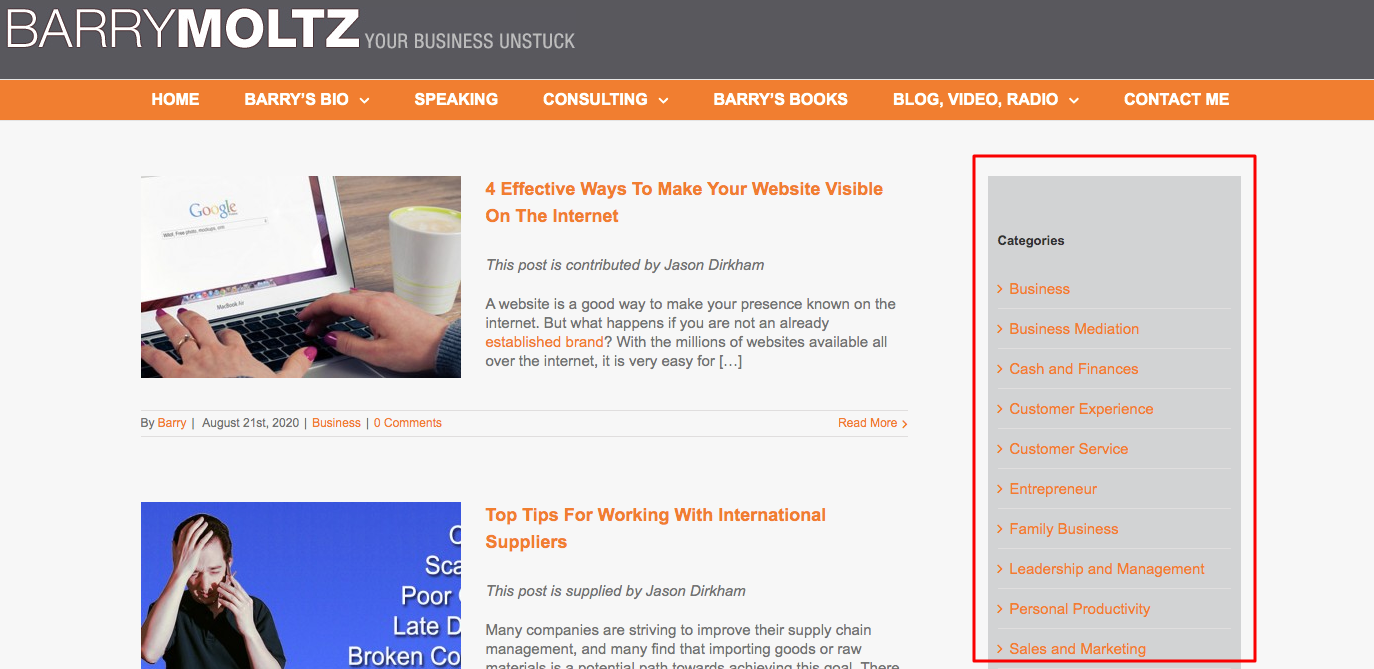Go to Barry's Books page

click(780, 99)
